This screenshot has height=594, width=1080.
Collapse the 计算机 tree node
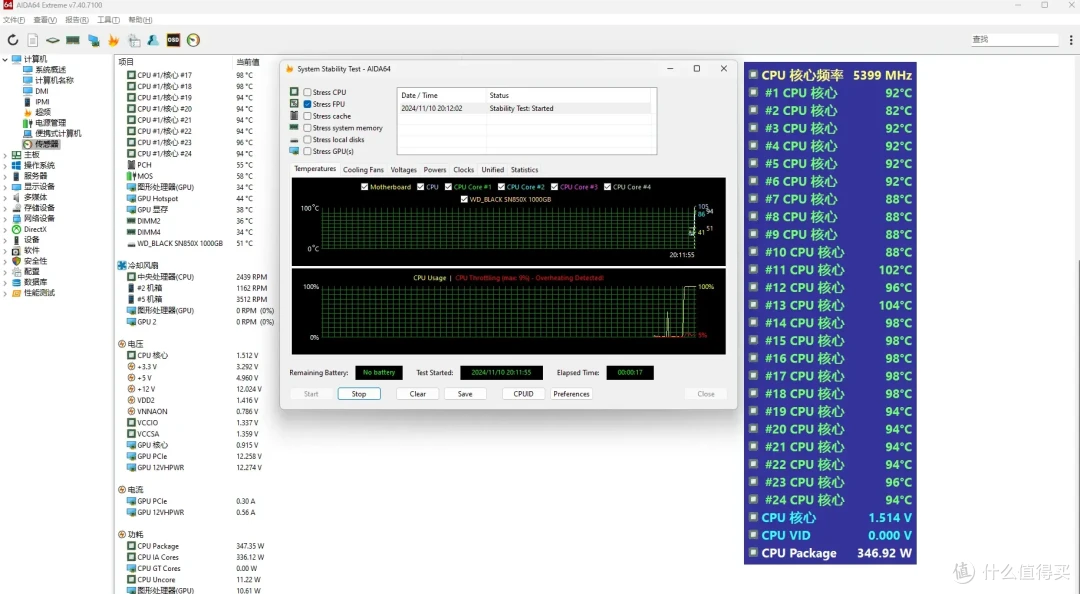tap(6, 59)
